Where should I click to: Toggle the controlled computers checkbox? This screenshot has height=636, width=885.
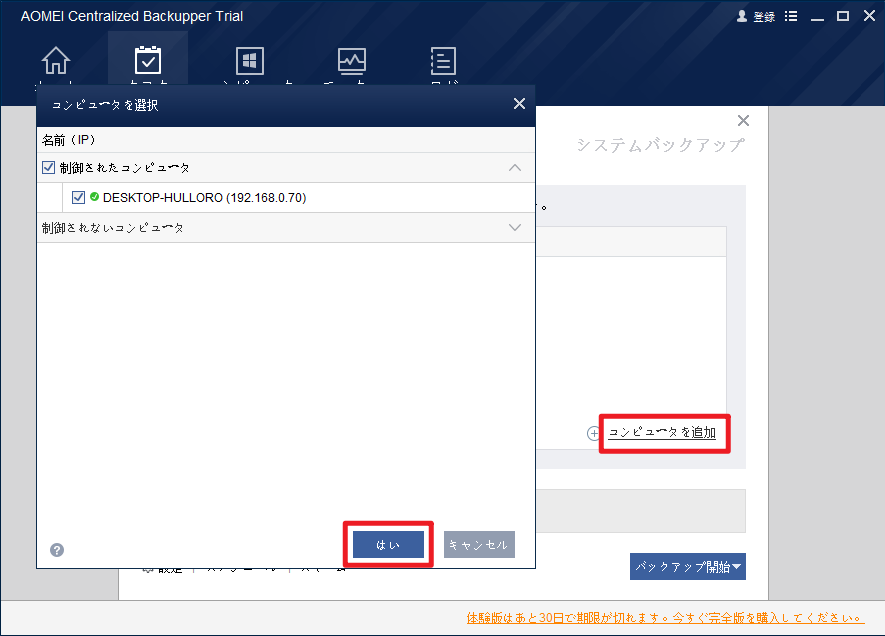coord(49,168)
